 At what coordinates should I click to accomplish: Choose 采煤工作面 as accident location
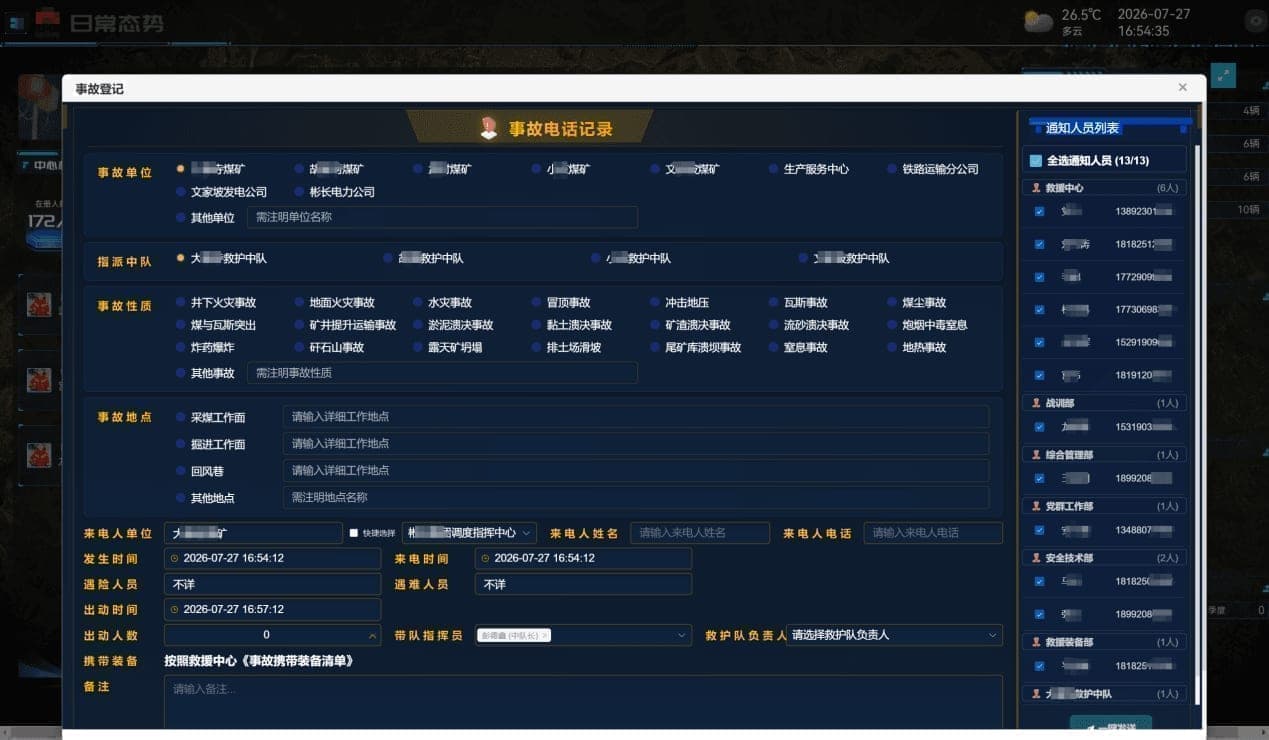coord(211,417)
